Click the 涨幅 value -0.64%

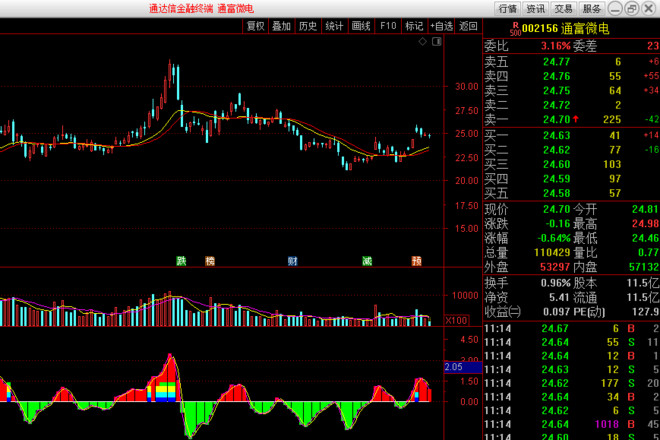tap(554, 238)
